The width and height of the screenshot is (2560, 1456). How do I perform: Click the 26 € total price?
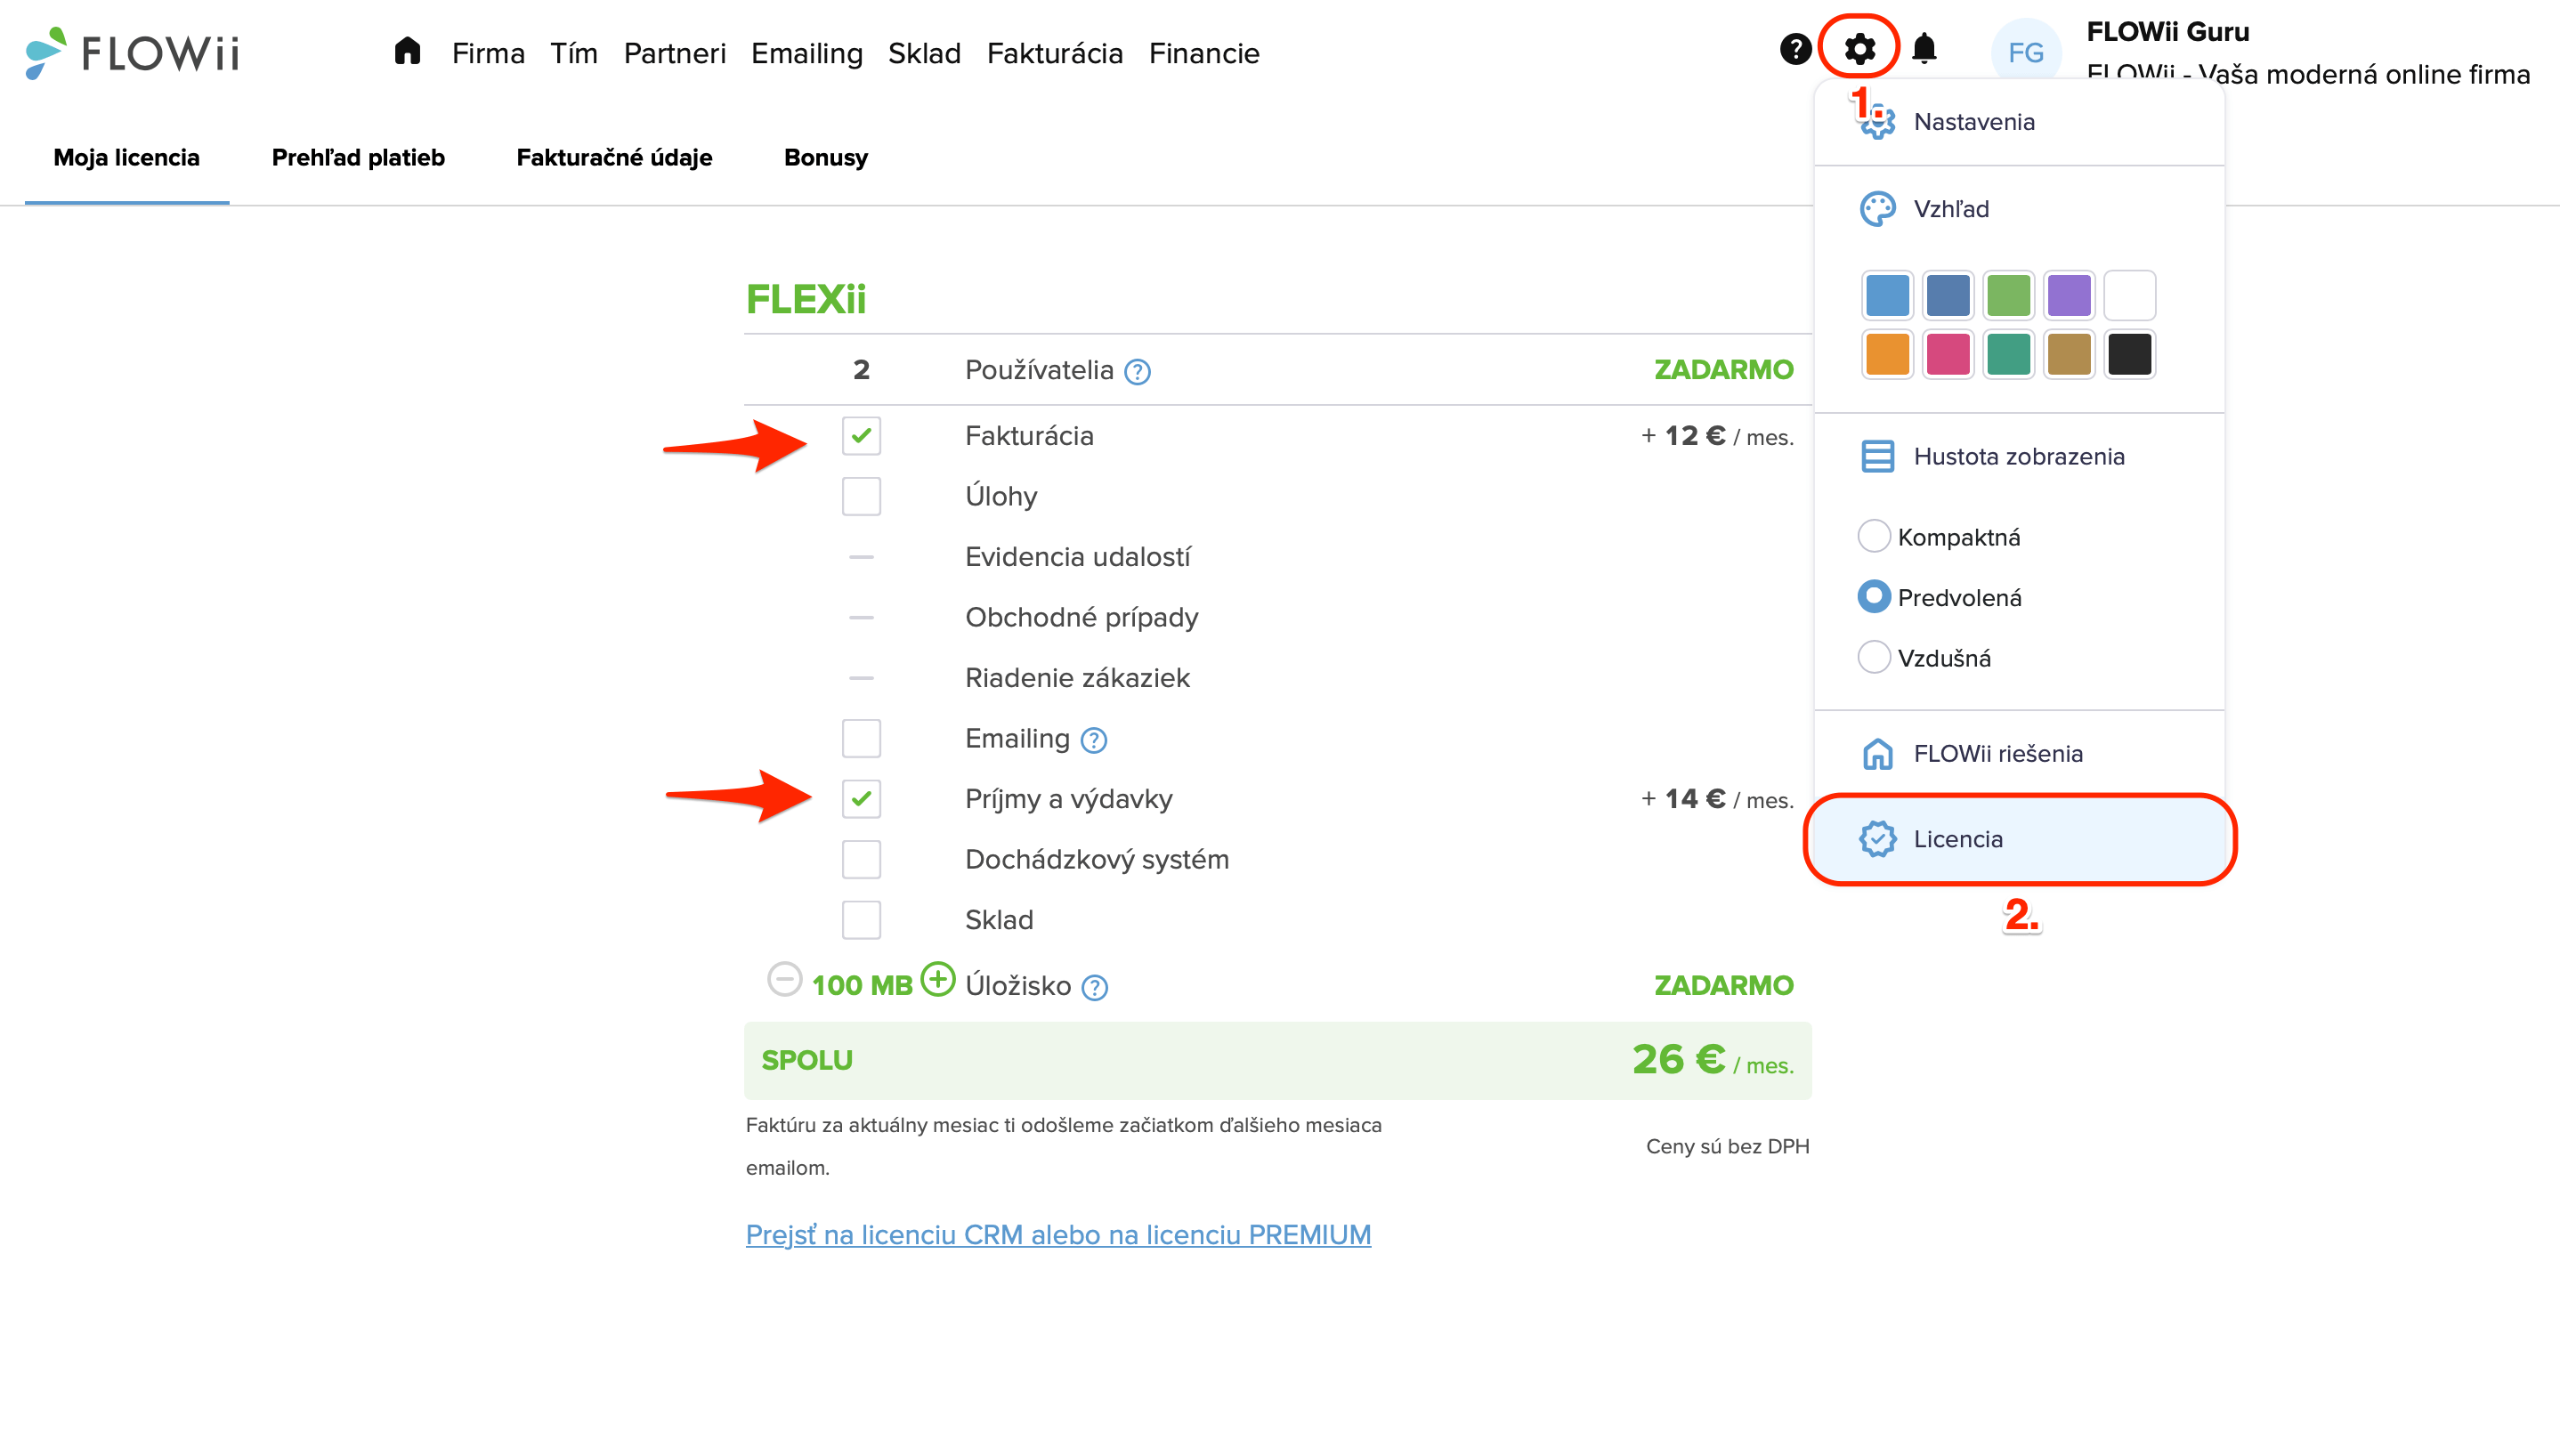1678,1059
